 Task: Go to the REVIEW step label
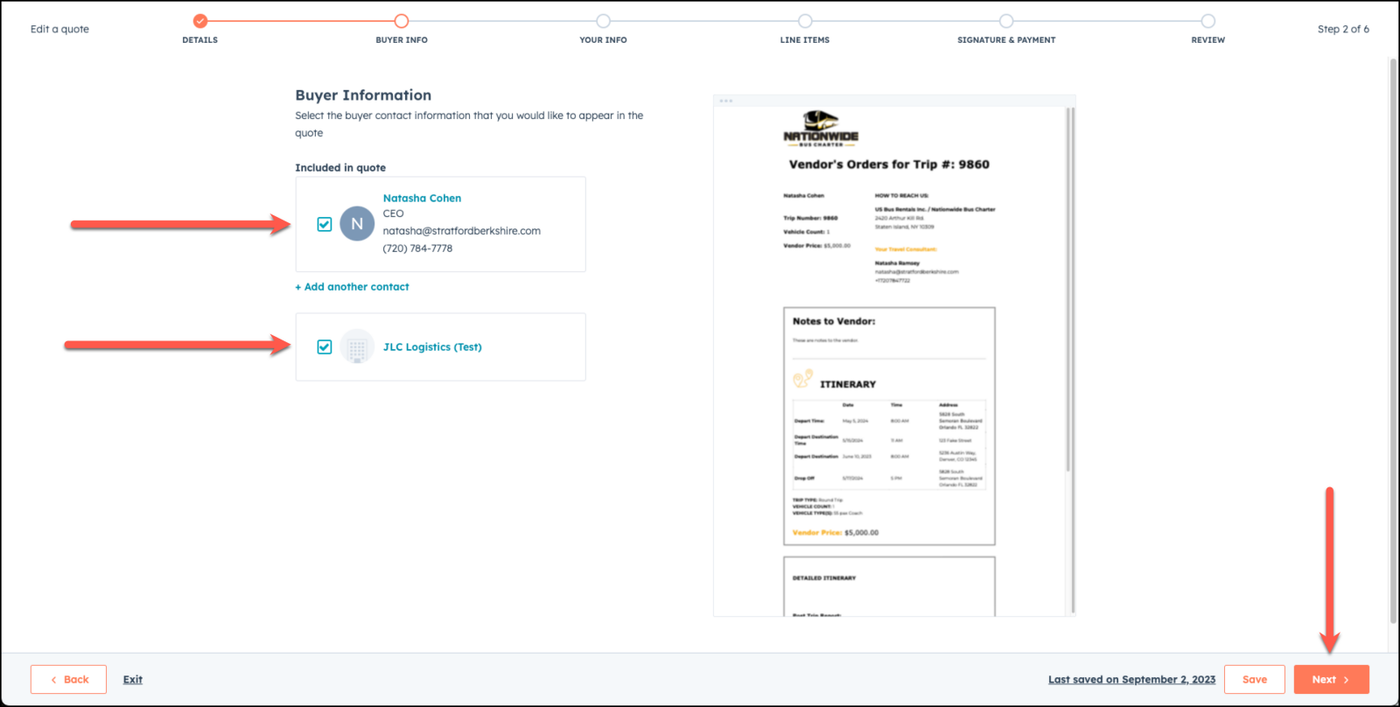[x=1208, y=40]
